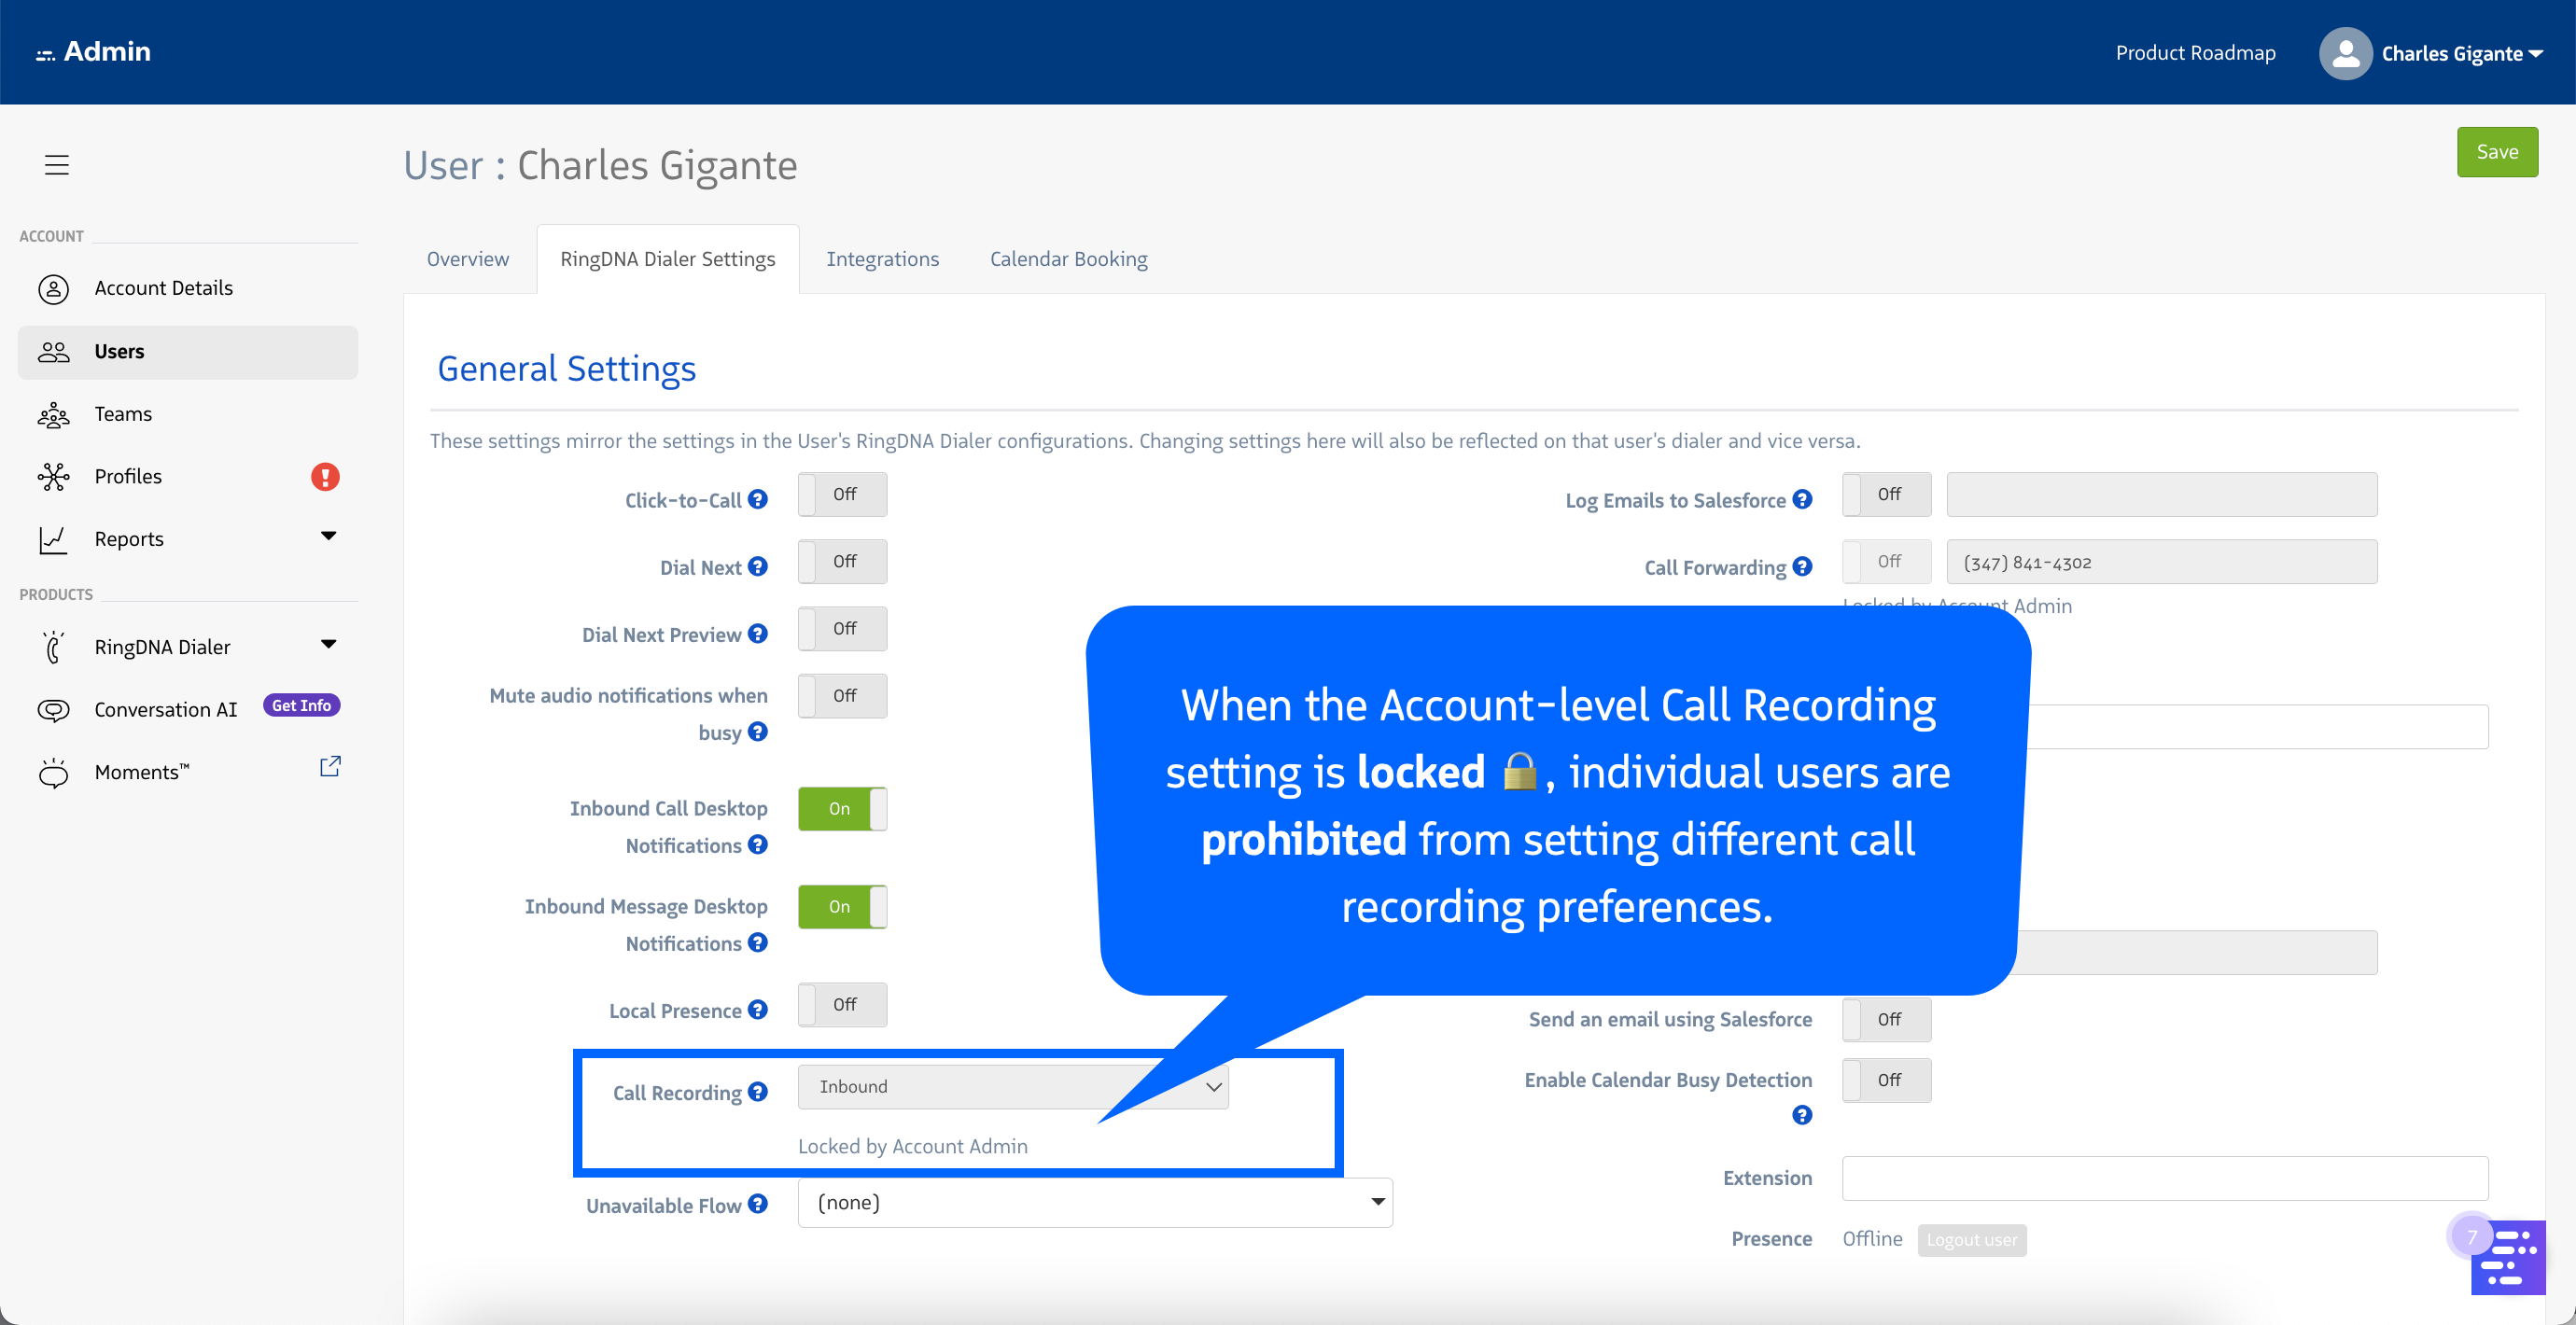Switch to the Calendar Booking tab
The height and width of the screenshot is (1325, 2576).
1068,259
